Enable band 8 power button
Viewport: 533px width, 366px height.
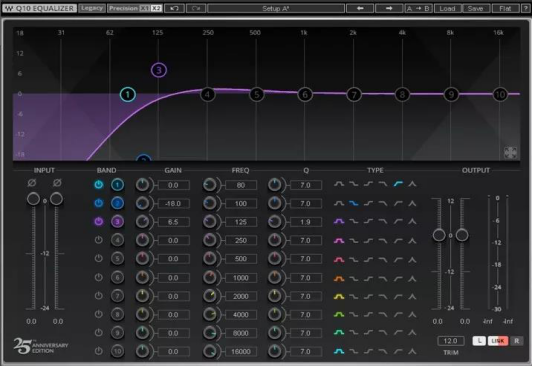pyautogui.click(x=99, y=314)
